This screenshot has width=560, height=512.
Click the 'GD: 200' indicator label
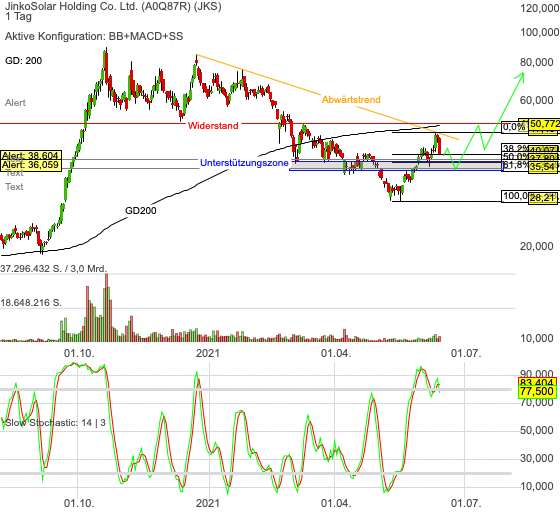pyautogui.click(x=24, y=61)
